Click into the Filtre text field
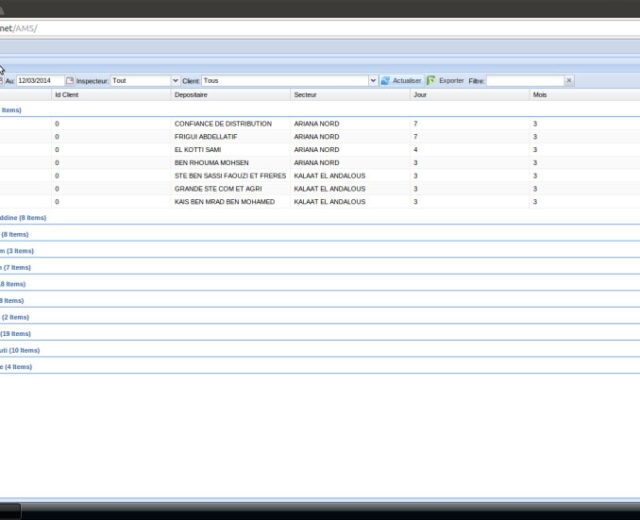The image size is (640, 520). coord(524,81)
